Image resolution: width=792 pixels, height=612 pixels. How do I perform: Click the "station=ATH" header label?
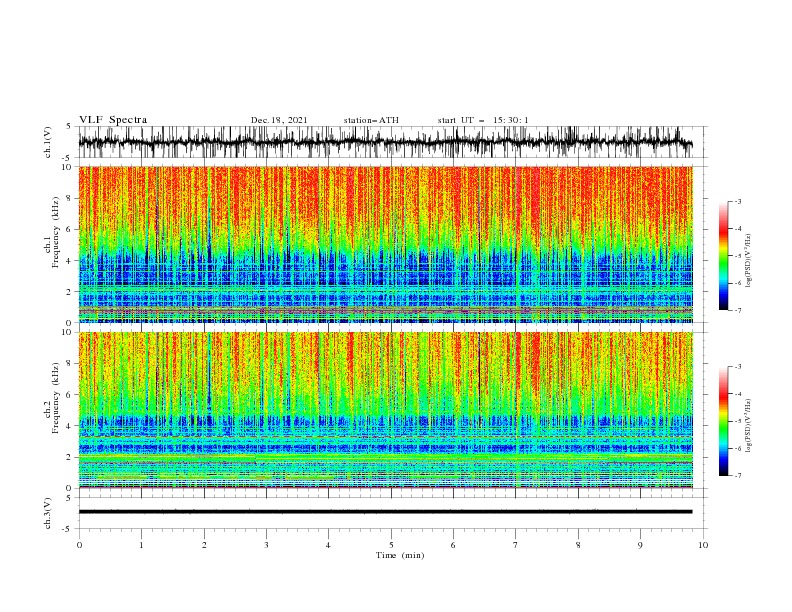pyautogui.click(x=371, y=120)
